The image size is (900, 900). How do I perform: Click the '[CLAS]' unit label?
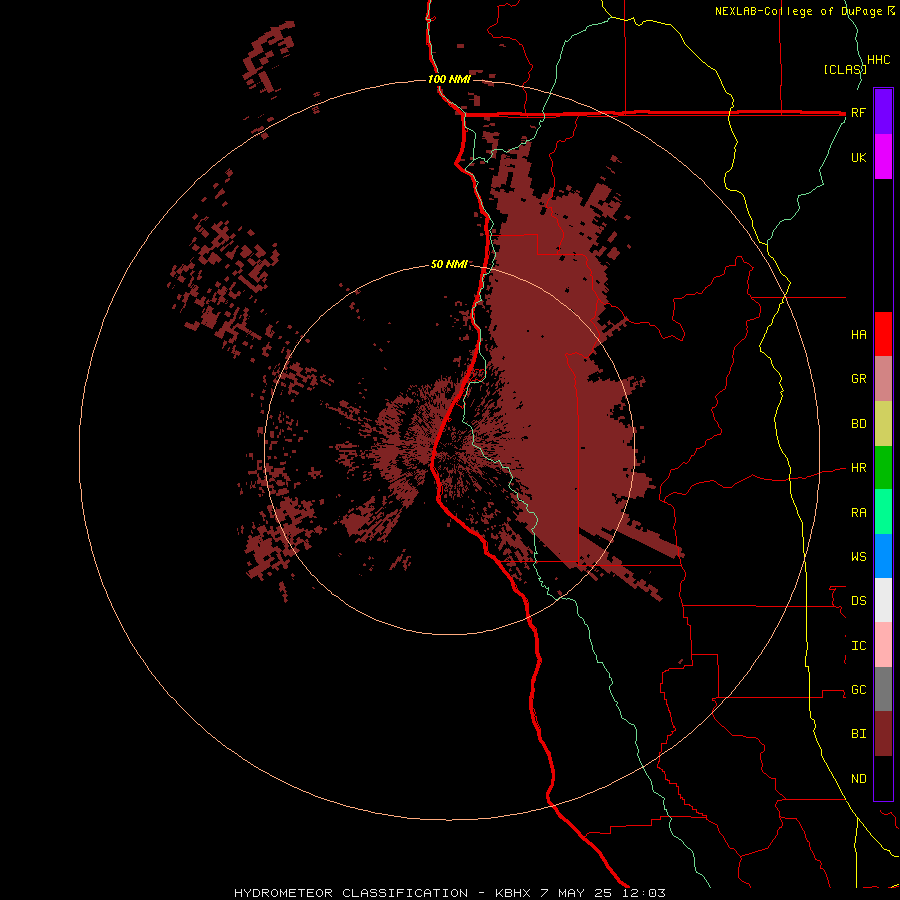coord(845,69)
